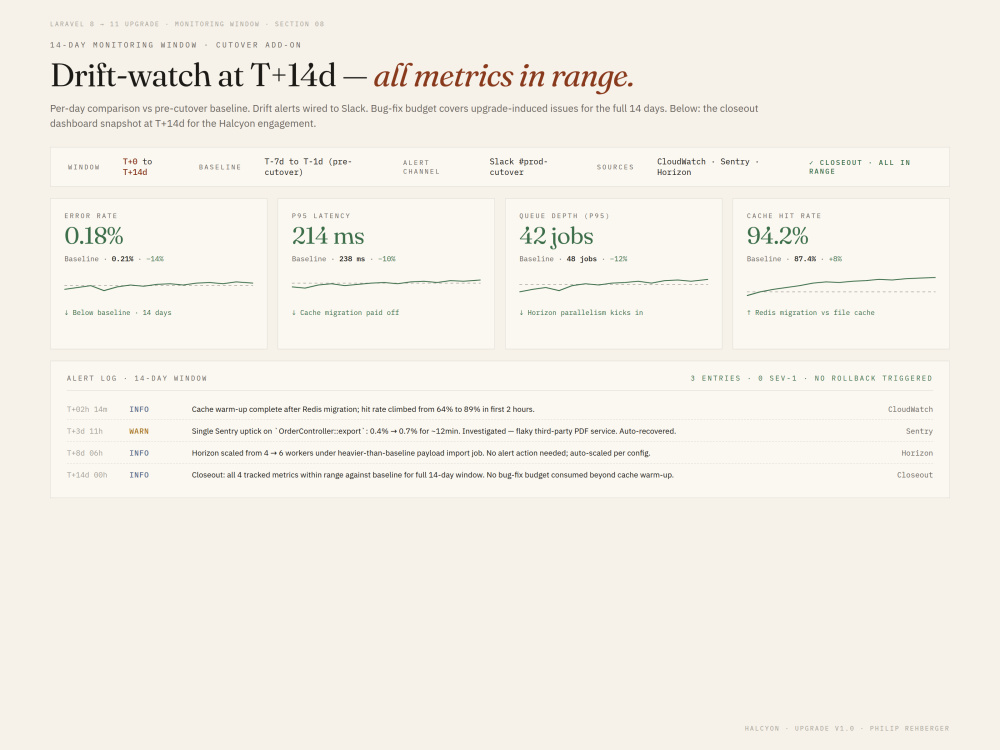Click the 'T+02h 14m' timestamp
1000x750 pixels.
pos(87,409)
